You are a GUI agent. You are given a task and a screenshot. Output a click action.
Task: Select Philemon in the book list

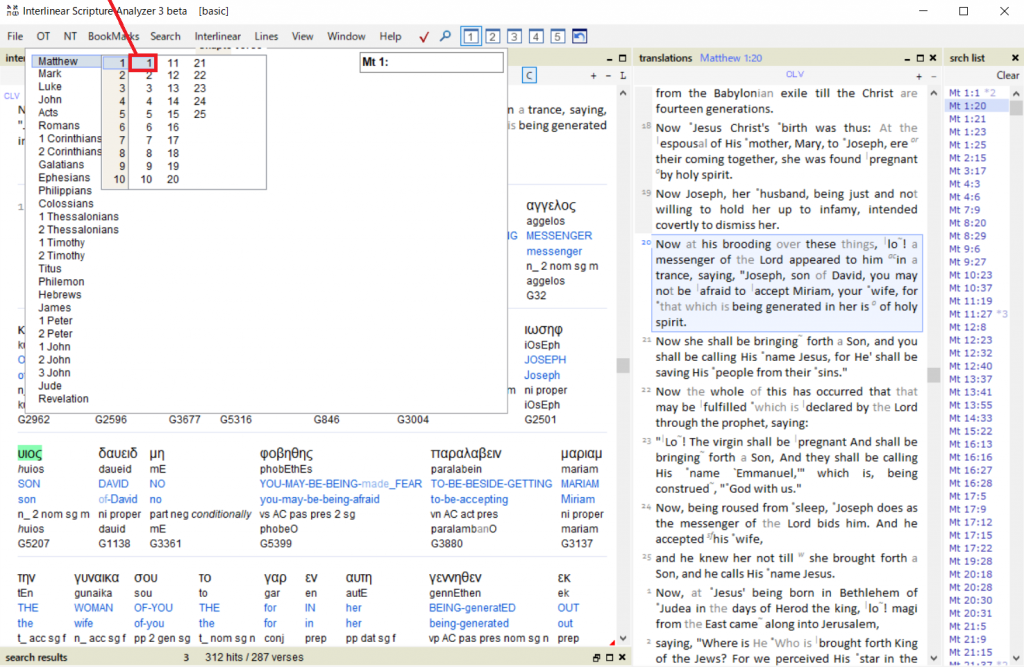tap(61, 282)
